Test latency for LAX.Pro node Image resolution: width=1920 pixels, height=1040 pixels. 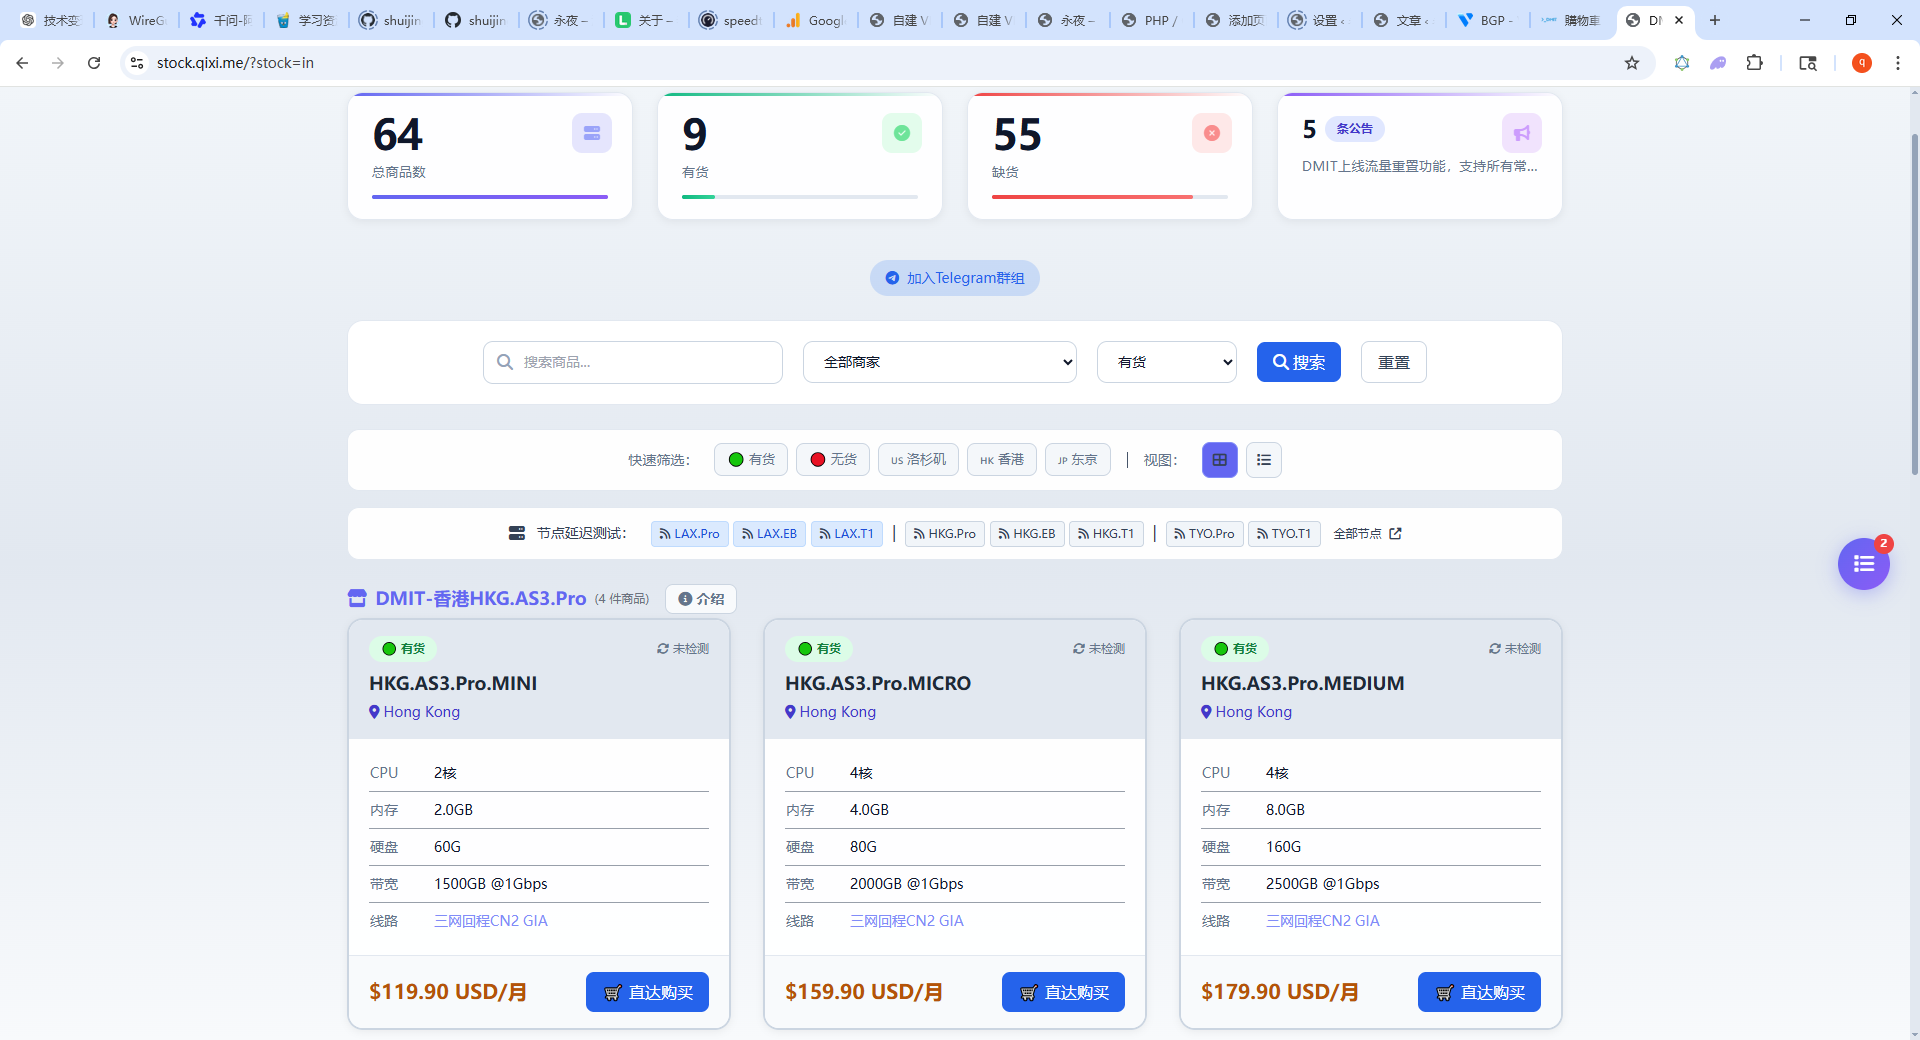coord(690,534)
